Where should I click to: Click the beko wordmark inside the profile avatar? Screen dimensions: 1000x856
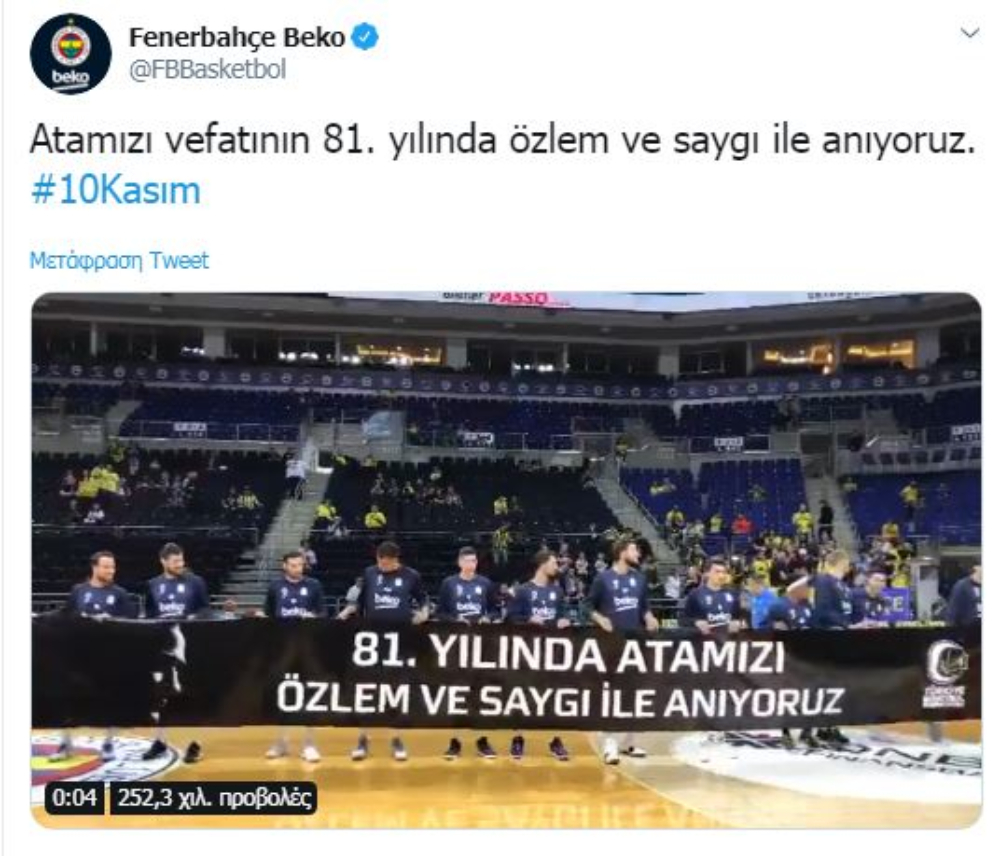coord(70,78)
